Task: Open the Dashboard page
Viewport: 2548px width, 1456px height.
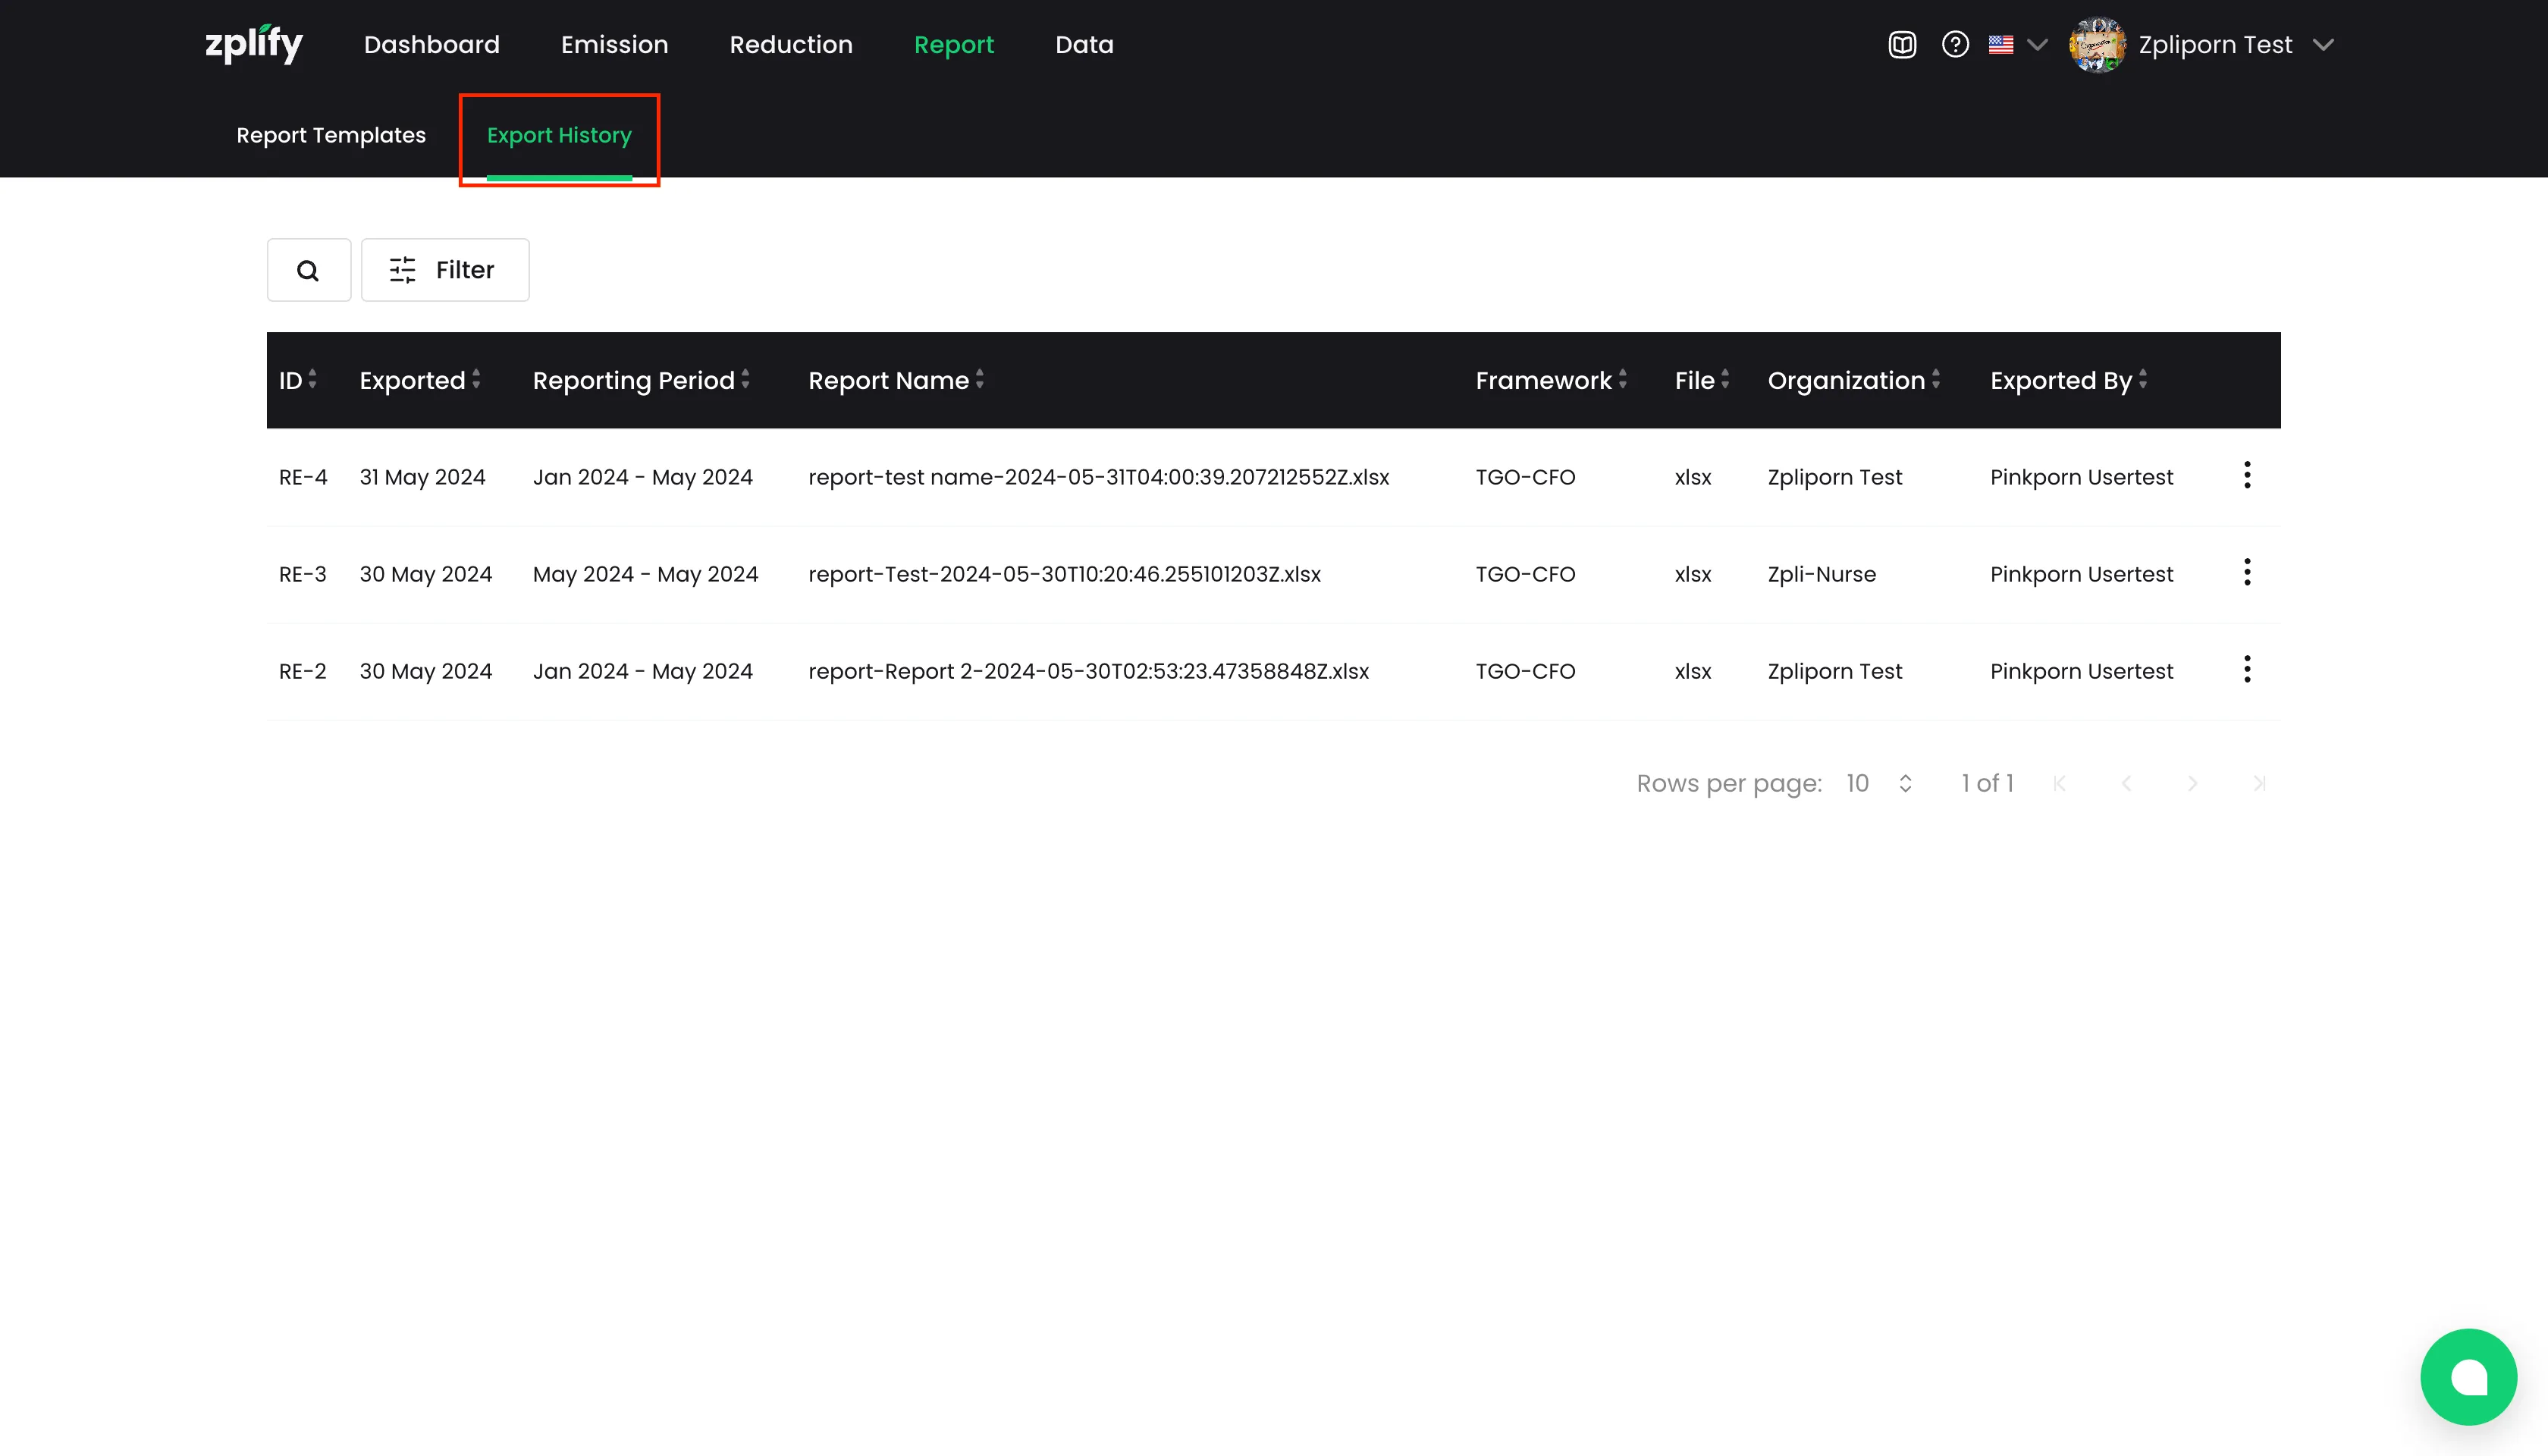Action: click(x=431, y=45)
